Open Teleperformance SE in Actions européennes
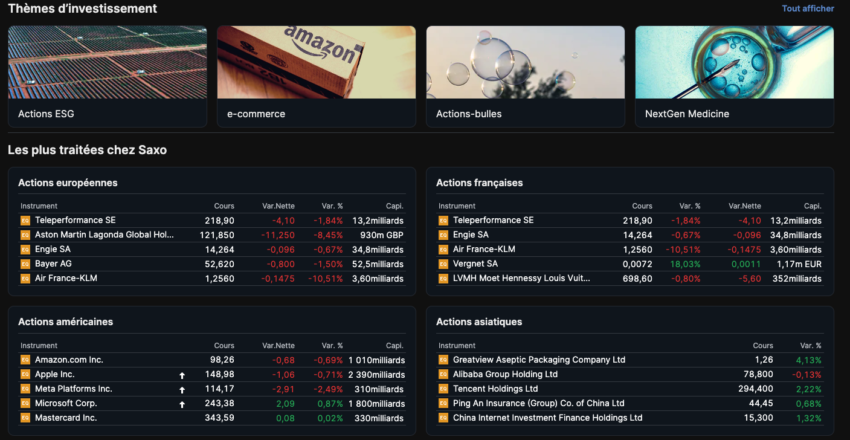The image size is (850, 440). click(x=75, y=221)
